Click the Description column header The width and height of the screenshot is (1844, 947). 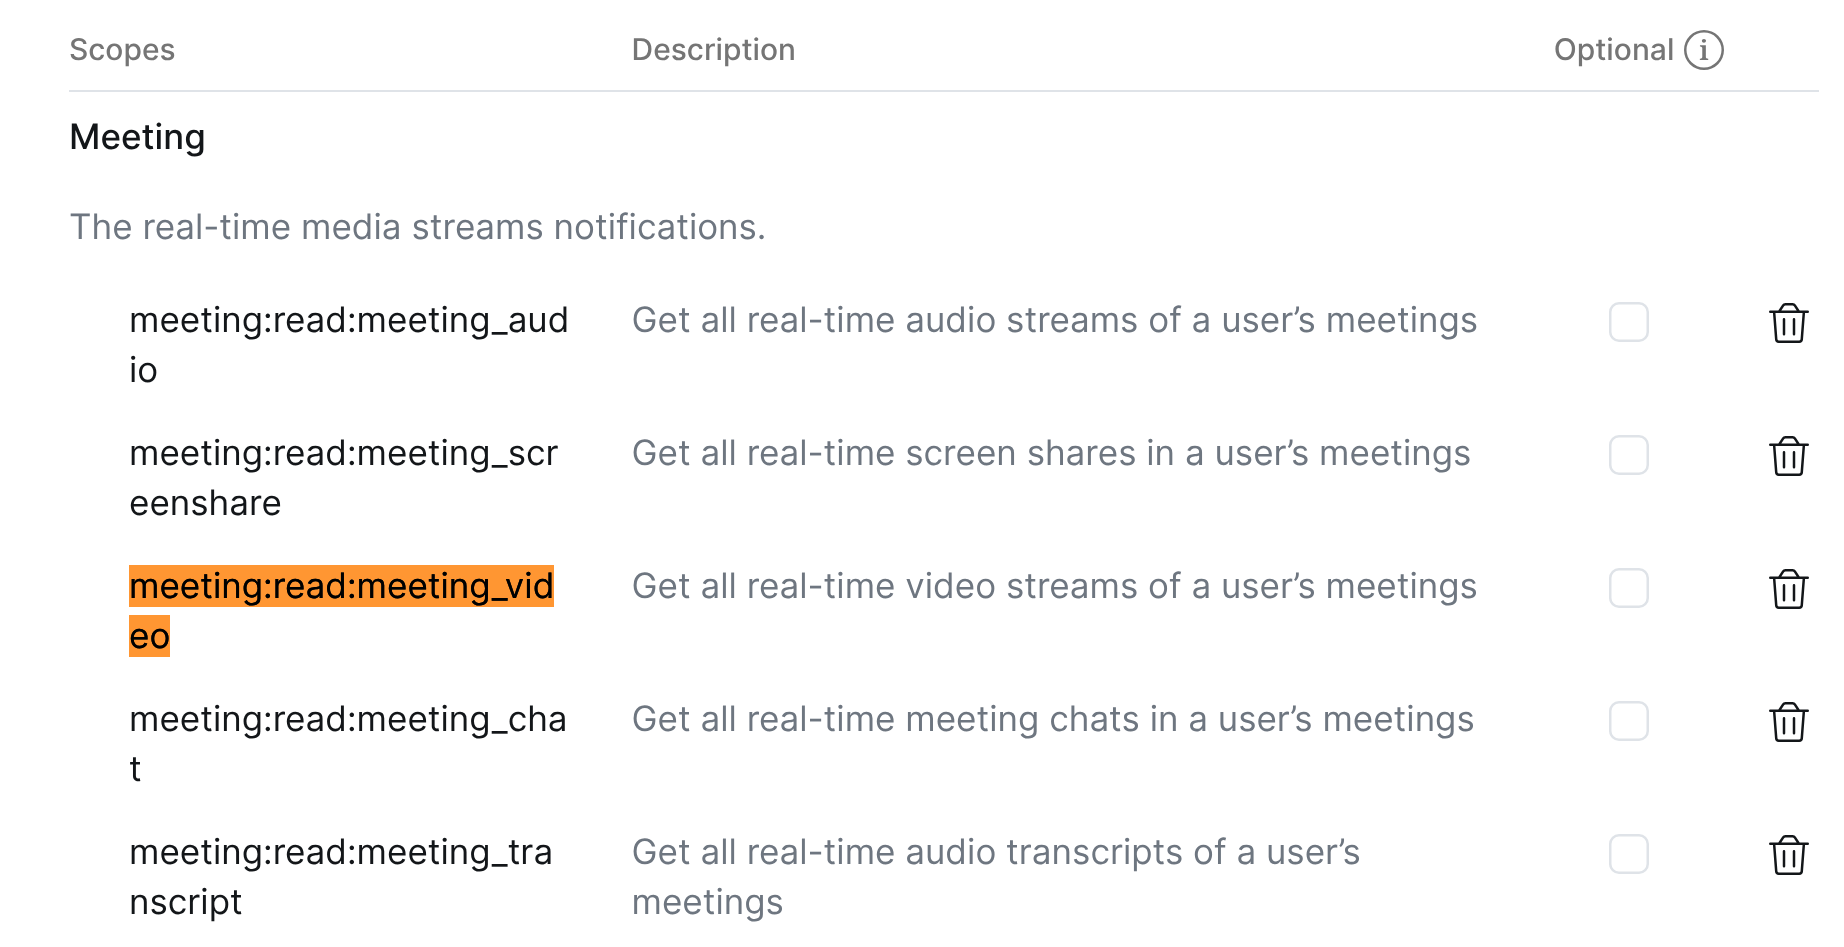point(713,50)
